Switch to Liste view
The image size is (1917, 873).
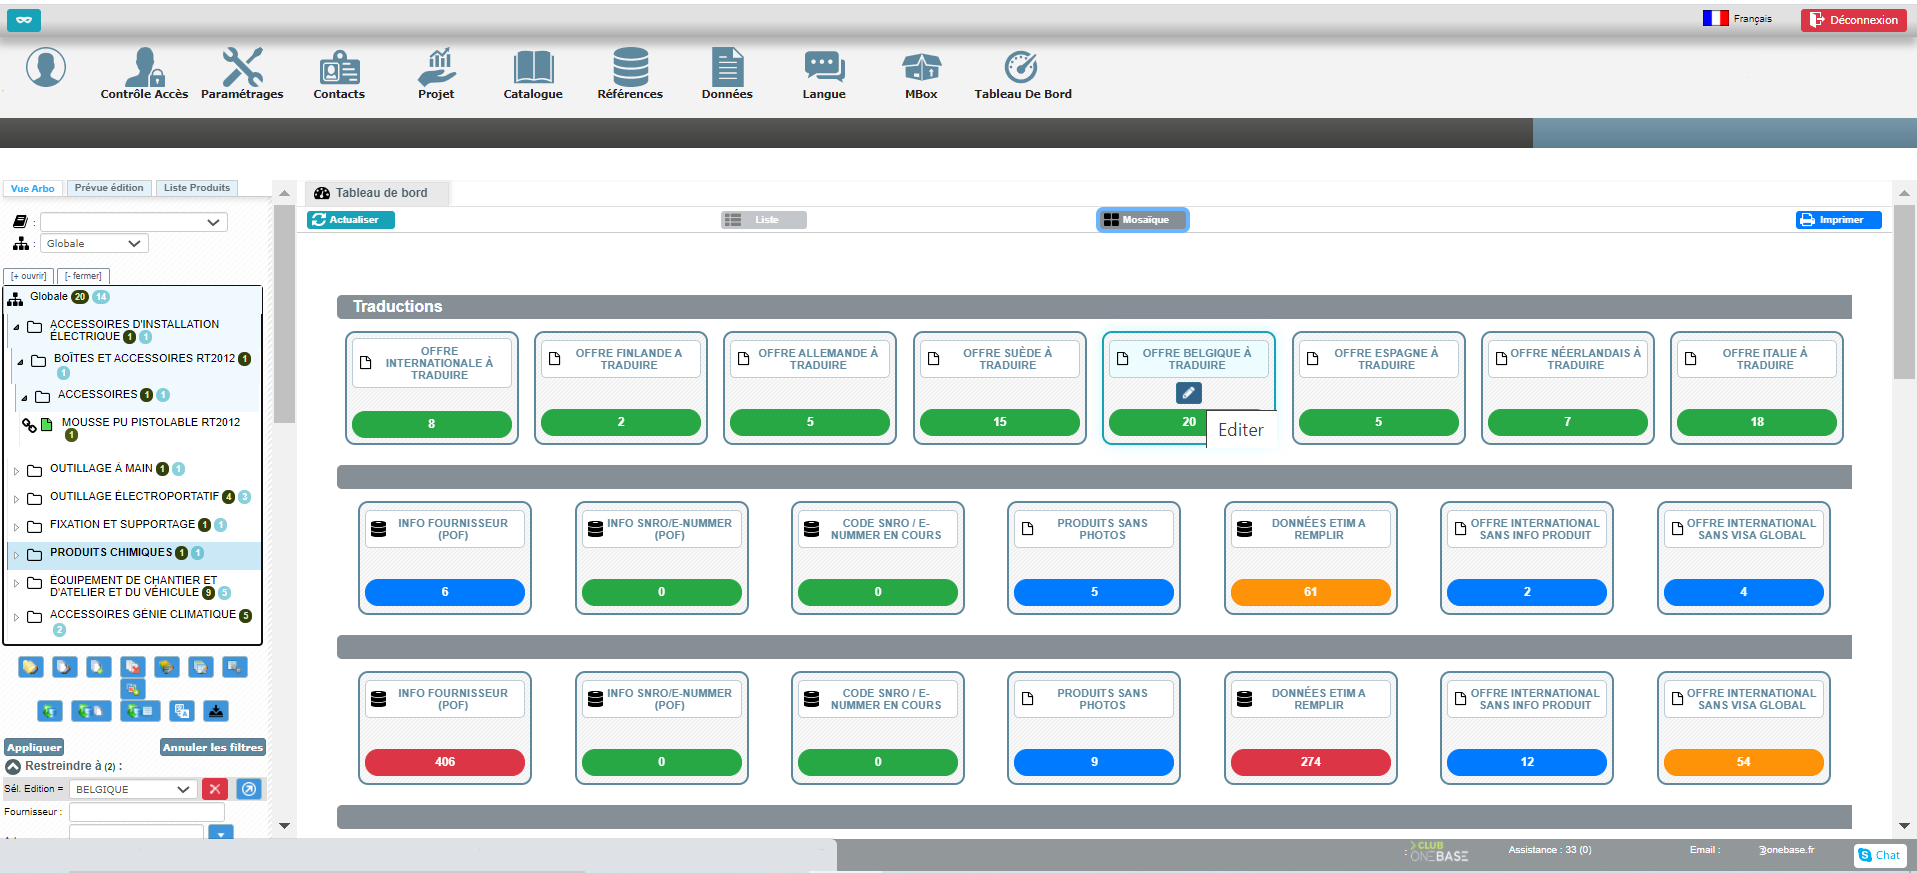pos(764,220)
